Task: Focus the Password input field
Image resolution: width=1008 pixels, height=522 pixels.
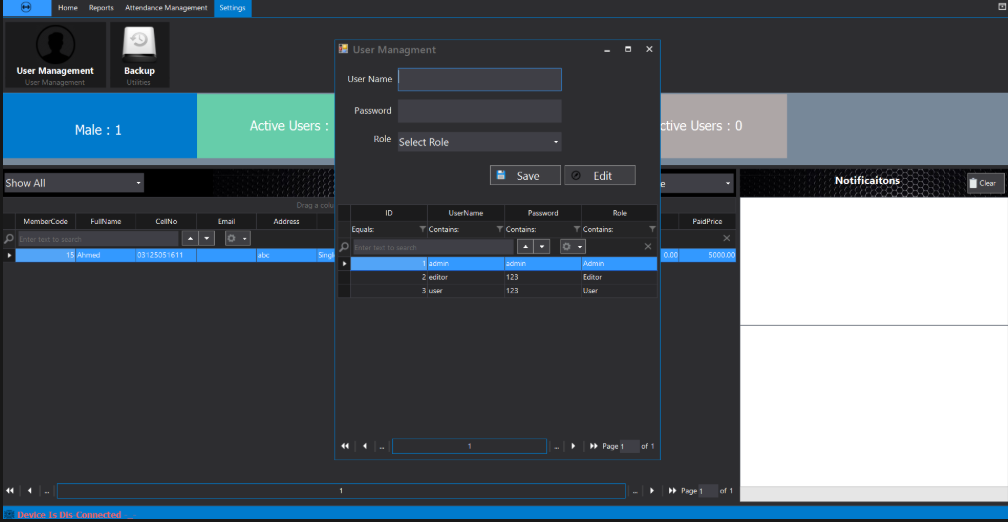Action: tap(479, 111)
